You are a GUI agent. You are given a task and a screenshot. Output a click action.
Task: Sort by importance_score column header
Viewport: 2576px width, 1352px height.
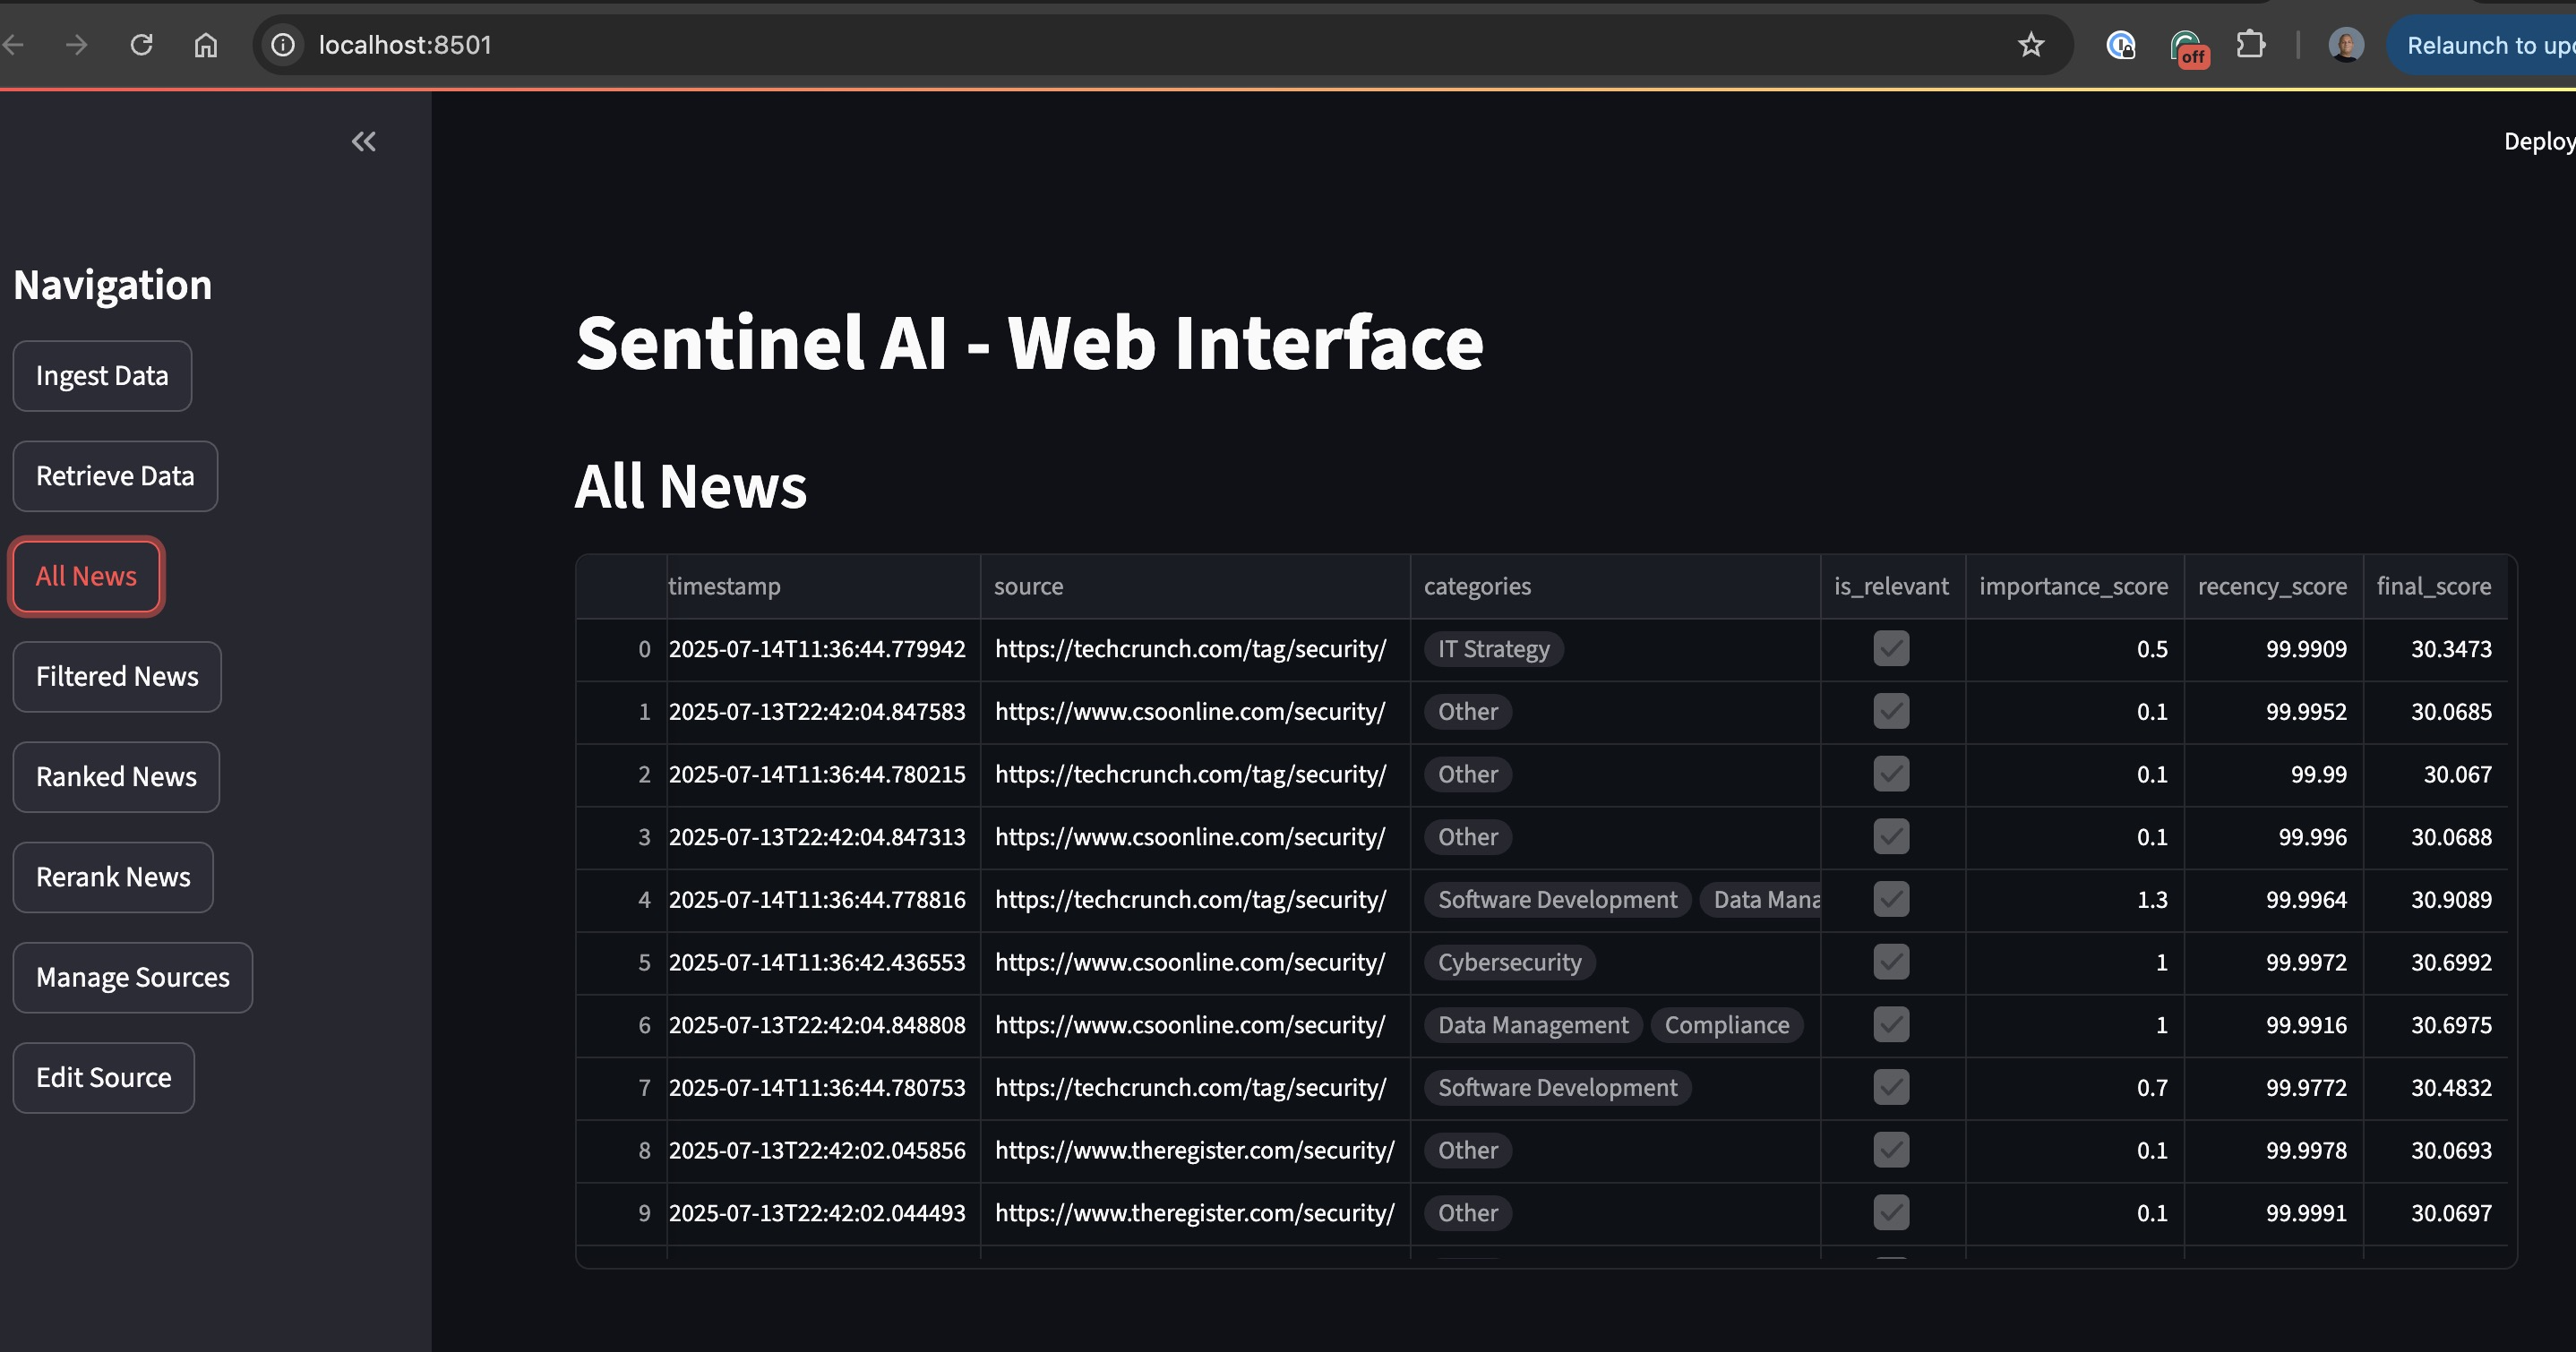2075,586
